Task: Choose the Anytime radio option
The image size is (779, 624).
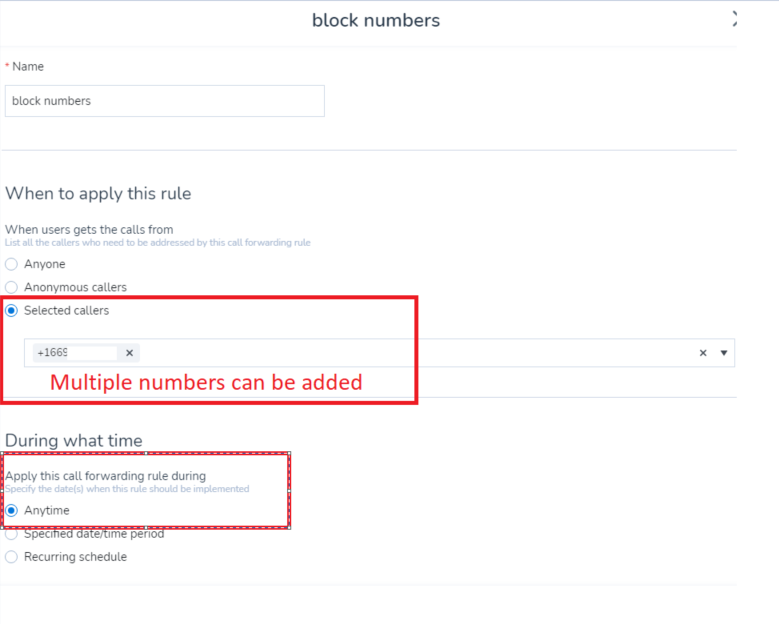Action: pos(11,510)
